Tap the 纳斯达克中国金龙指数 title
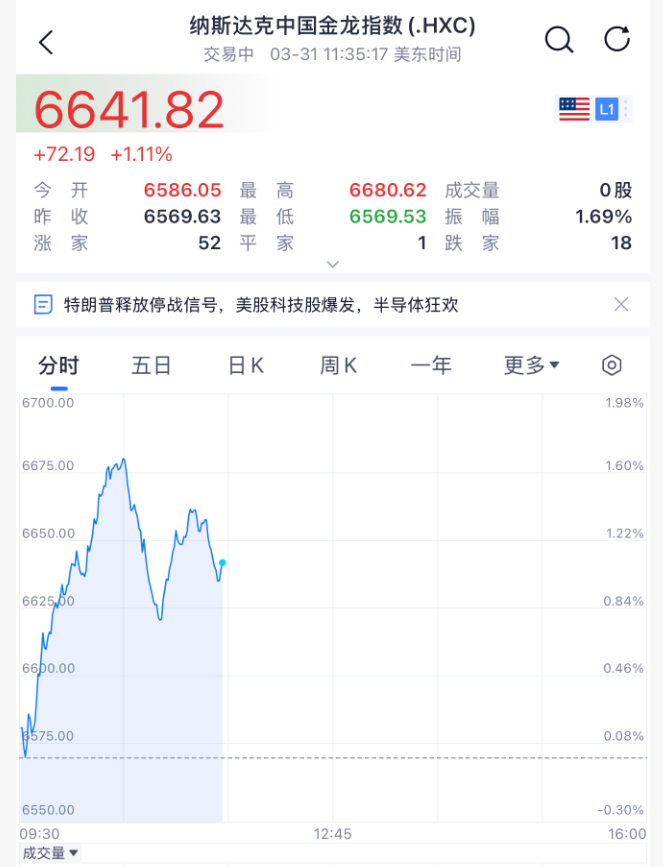The height and width of the screenshot is (867, 663). coord(332,26)
